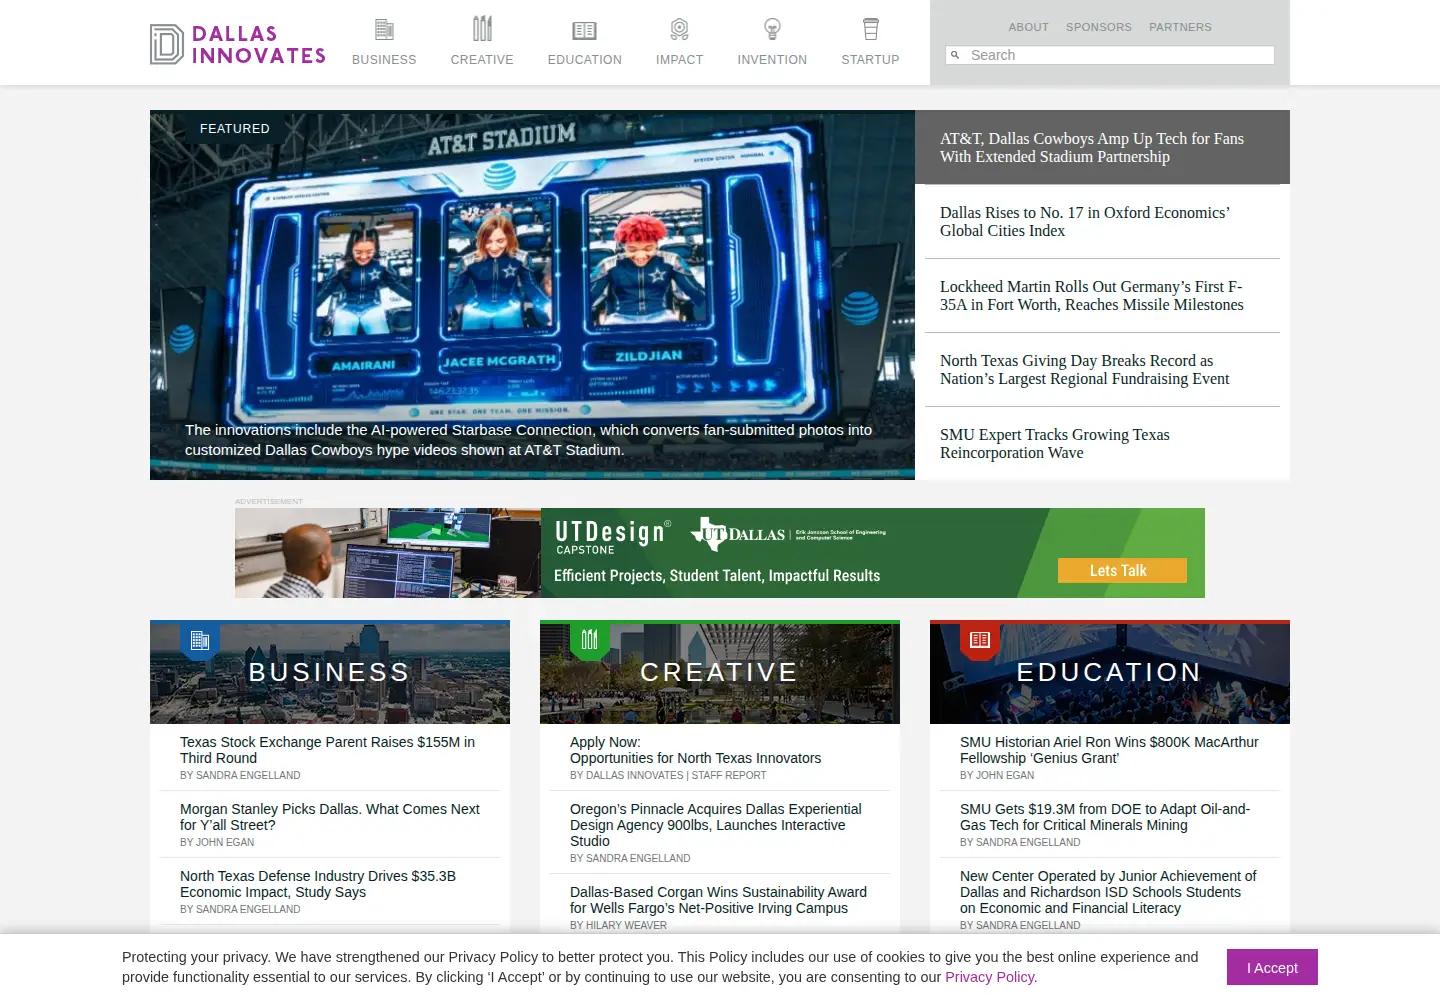The height and width of the screenshot is (1000, 1440).
Task: Select AT&T, Dallas Cowboys Amp Up Tech headline
Action: click(x=1092, y=148)
